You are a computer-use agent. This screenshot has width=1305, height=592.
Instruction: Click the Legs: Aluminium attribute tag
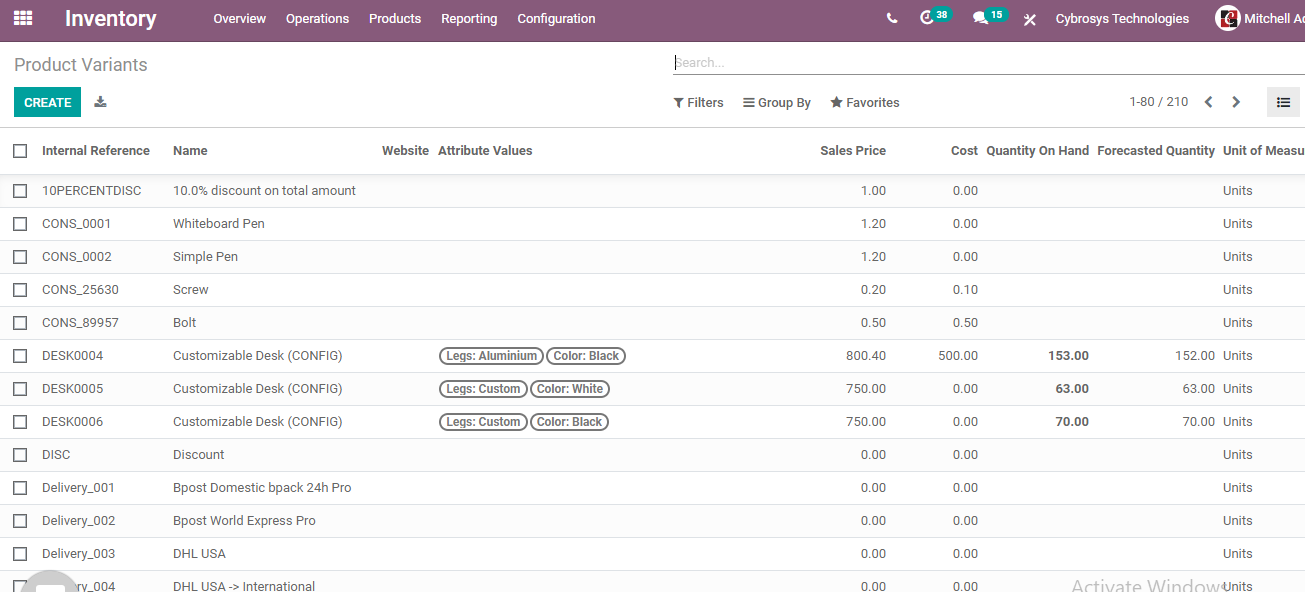[491, 356]
